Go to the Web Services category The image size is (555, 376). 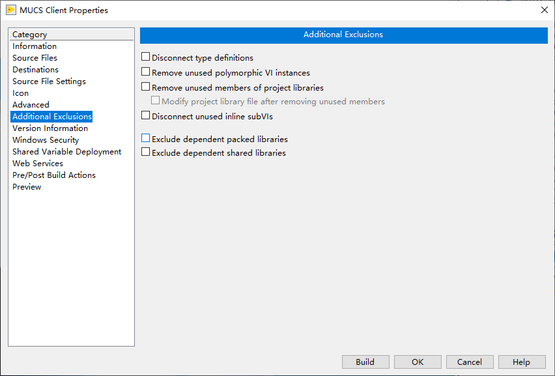[x=38, y=163]
